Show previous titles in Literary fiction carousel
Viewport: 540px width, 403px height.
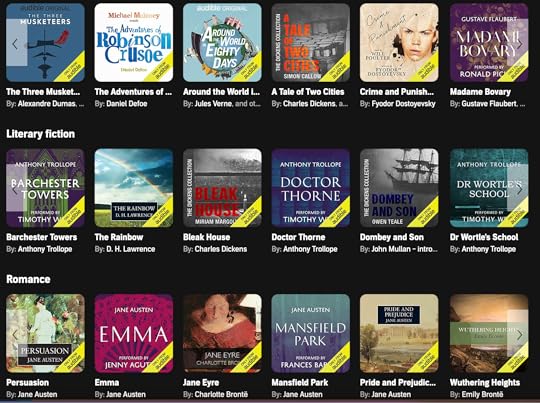(16, 188)
